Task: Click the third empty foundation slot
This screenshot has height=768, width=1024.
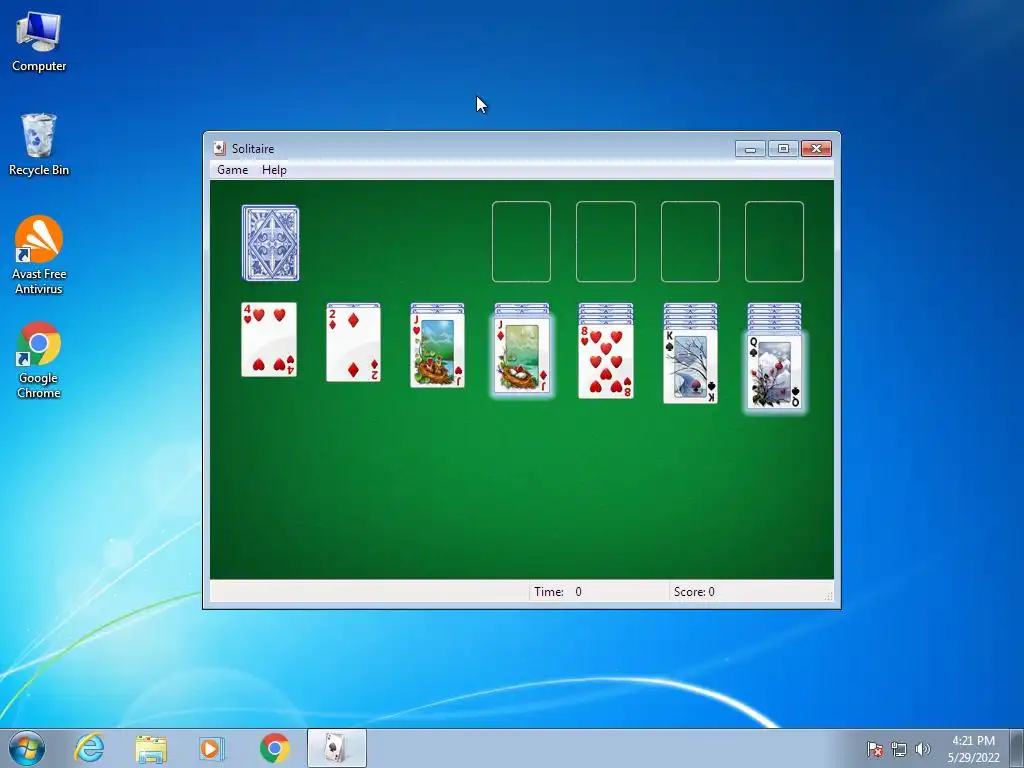Action: pos(690,242)
